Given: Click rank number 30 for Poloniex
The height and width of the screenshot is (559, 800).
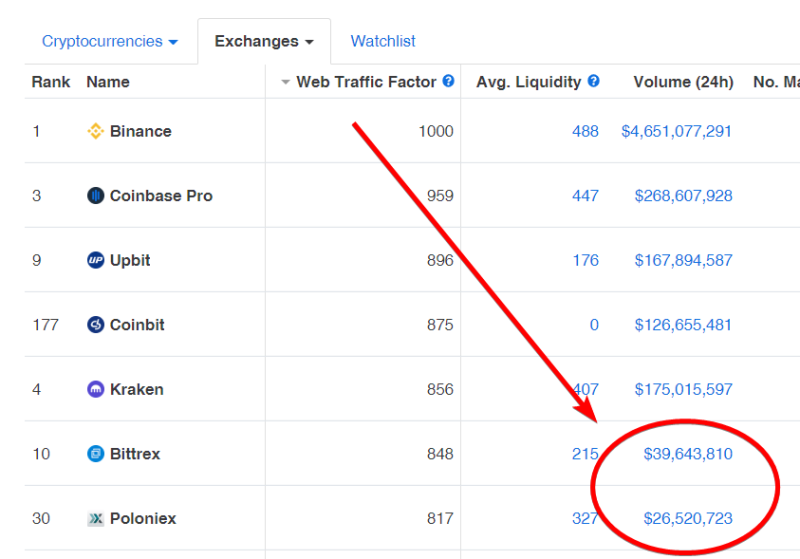Looking at the screenshot, I should click(41, 519).
